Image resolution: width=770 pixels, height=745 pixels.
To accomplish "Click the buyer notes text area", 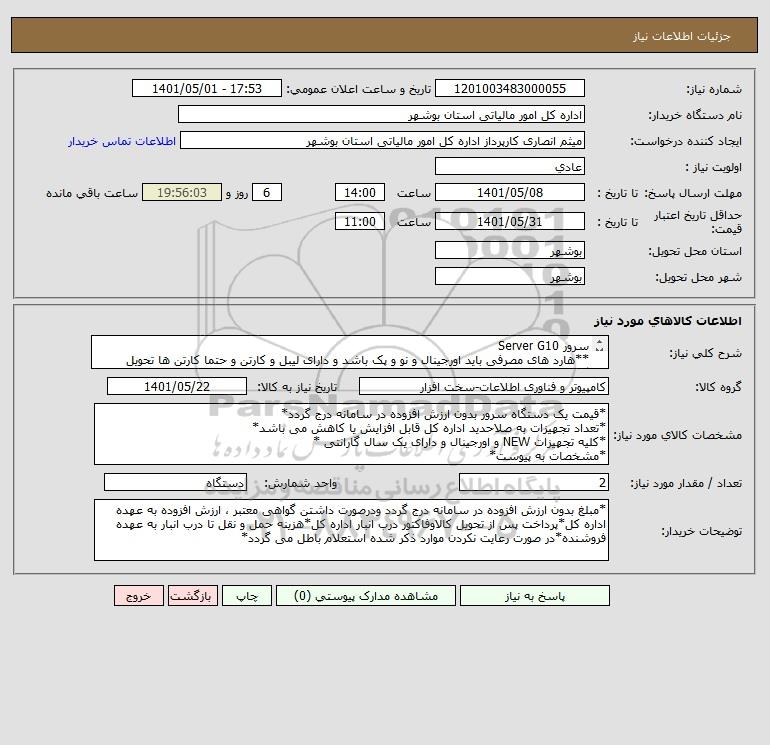I will pyautogui.click(x=351, y=530).
